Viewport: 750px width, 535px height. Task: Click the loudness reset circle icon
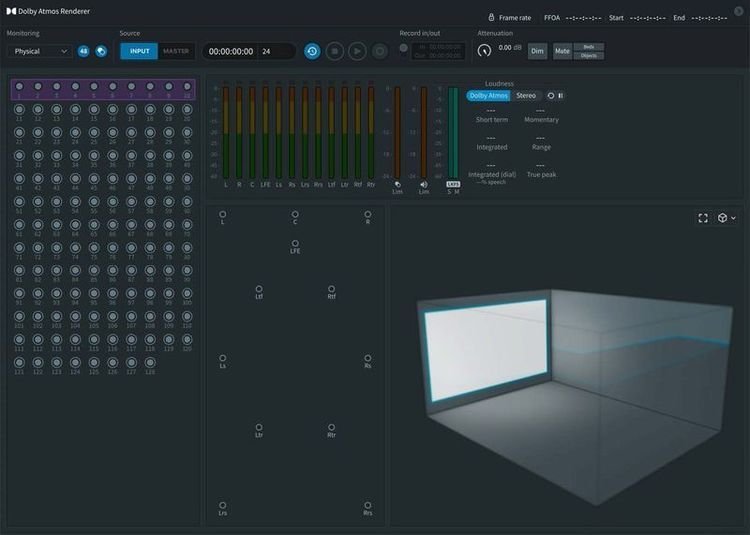point(551,96)
